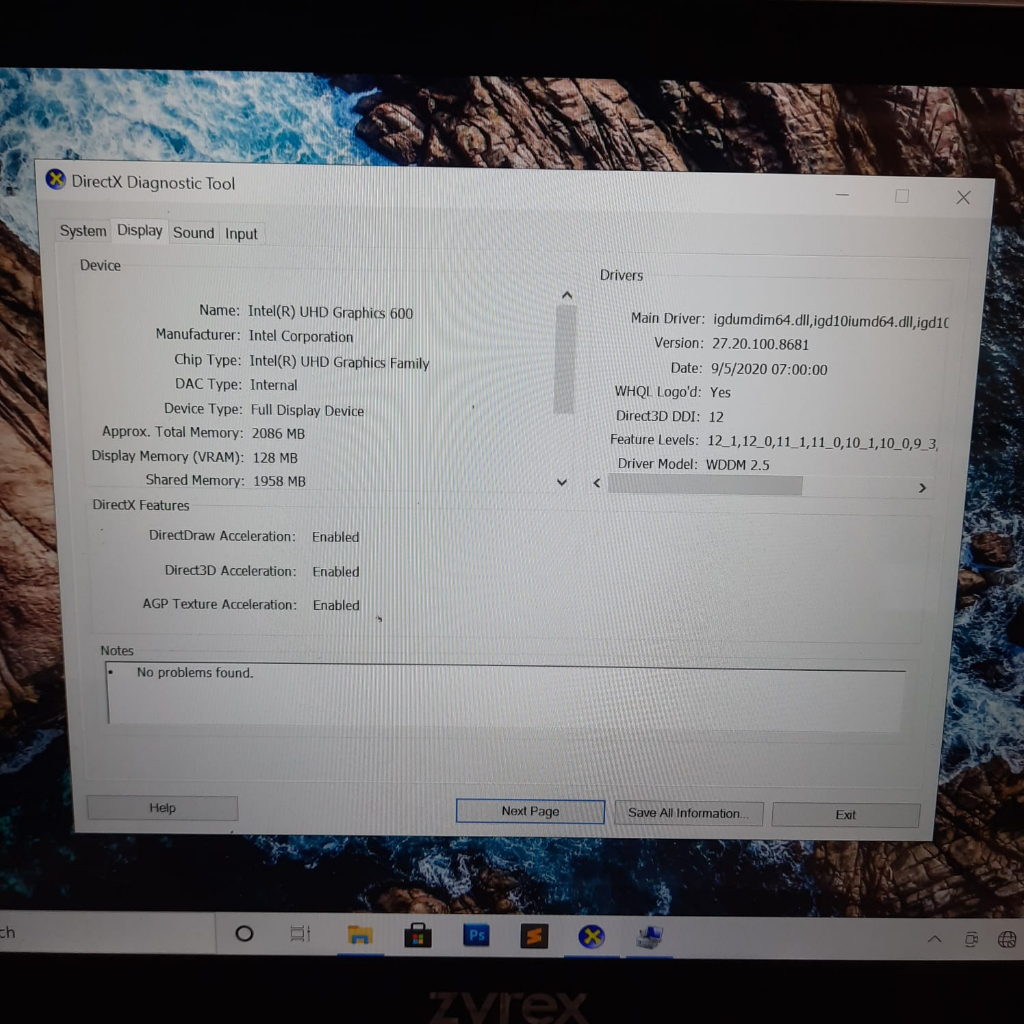
Task: Click the network globe tray icon
Action: click(1007, 940)
